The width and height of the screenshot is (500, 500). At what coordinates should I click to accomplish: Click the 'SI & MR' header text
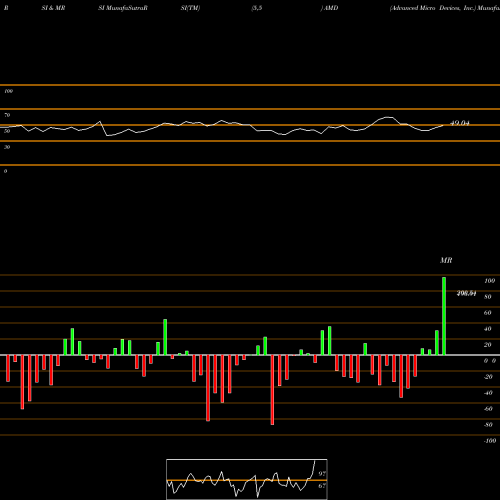point(53,8)
